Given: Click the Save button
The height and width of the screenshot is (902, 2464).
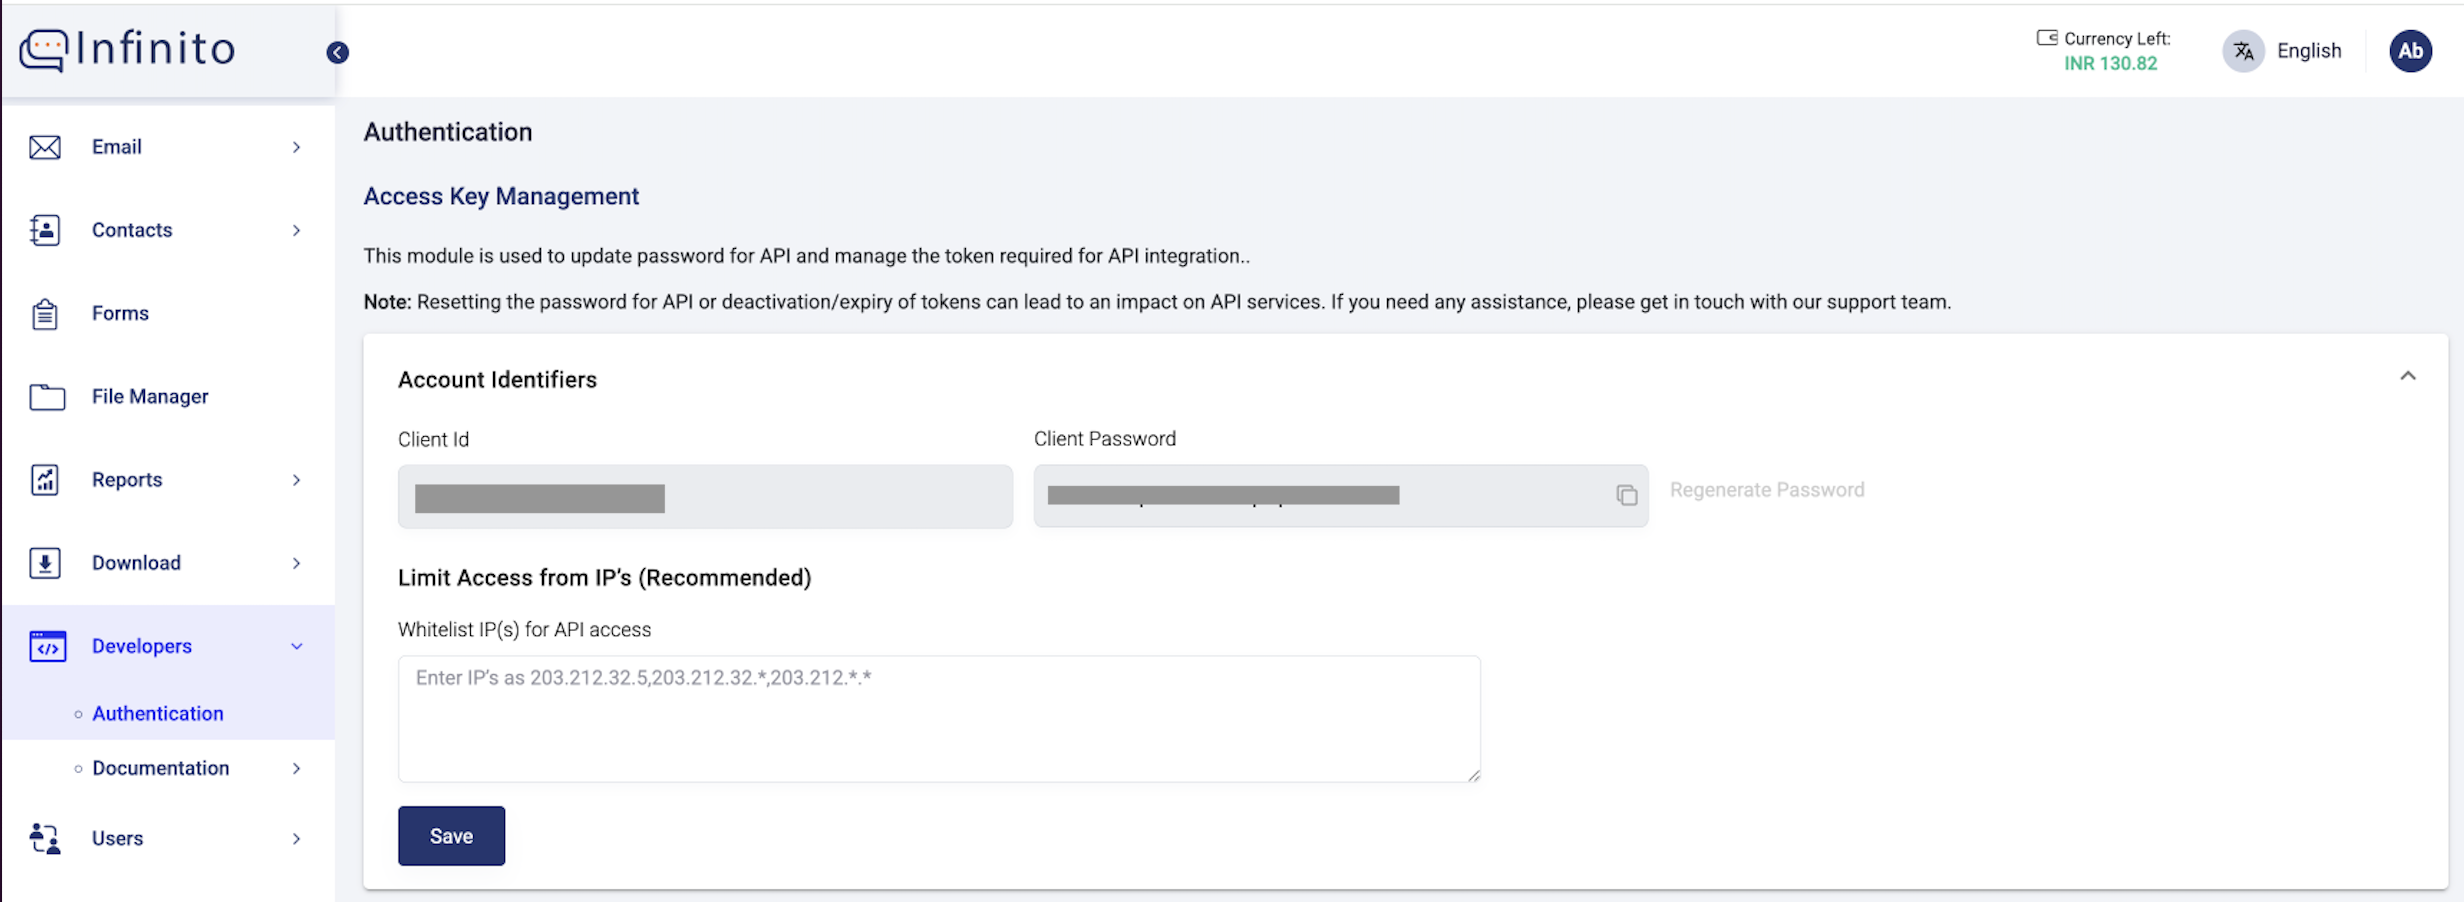Looking at the screenshot, I should (x=451, y=836).
